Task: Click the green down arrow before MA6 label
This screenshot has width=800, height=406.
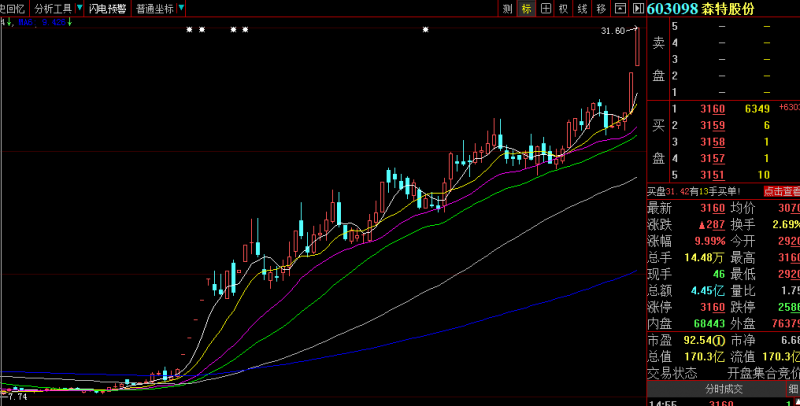Action: 8,21
